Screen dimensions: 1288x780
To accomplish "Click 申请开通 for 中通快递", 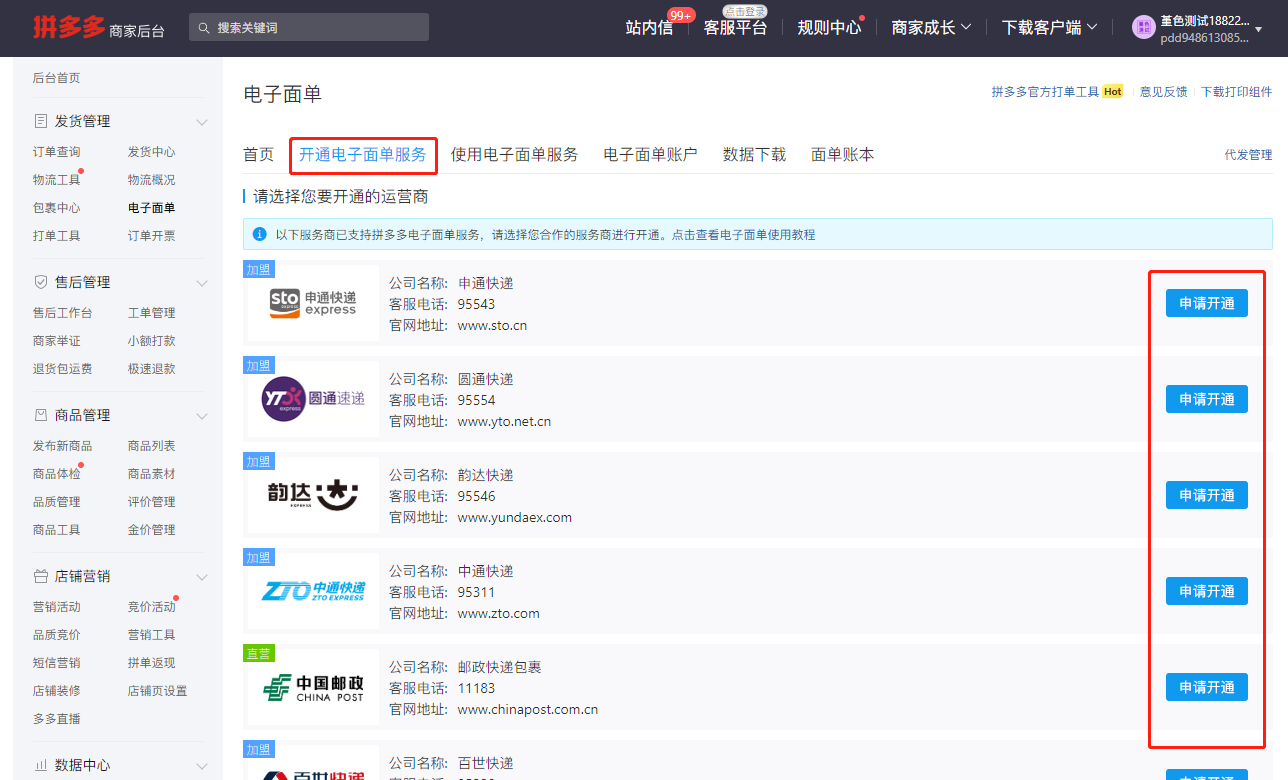I will point(1207,591).
